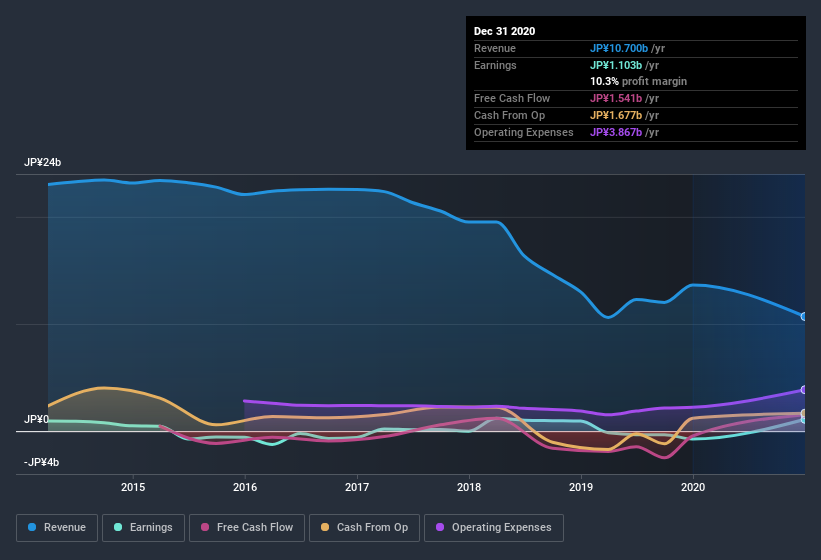Click the Cash From Op label in tooltip

[509, 115]
